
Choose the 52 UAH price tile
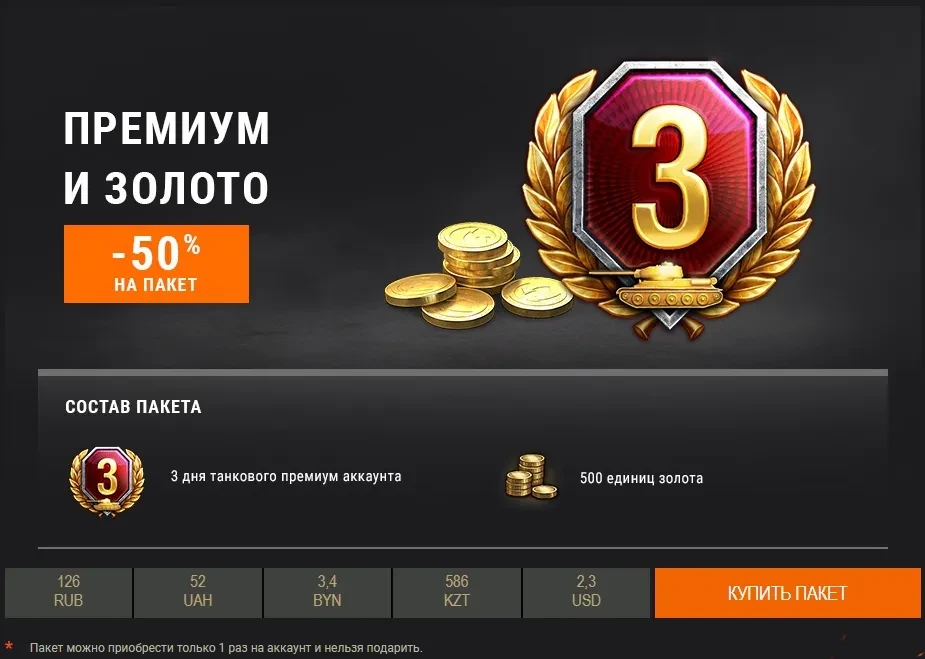(x=198, y=593)
